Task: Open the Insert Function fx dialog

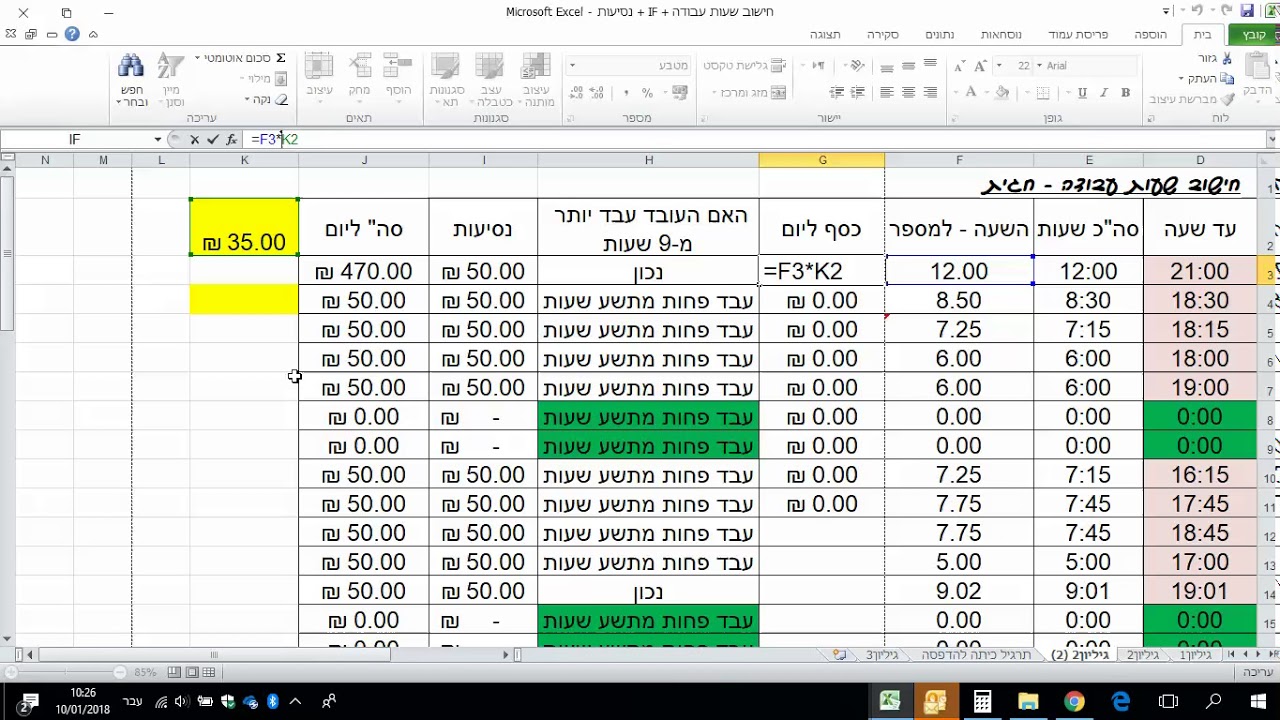Action: [231, 139]
